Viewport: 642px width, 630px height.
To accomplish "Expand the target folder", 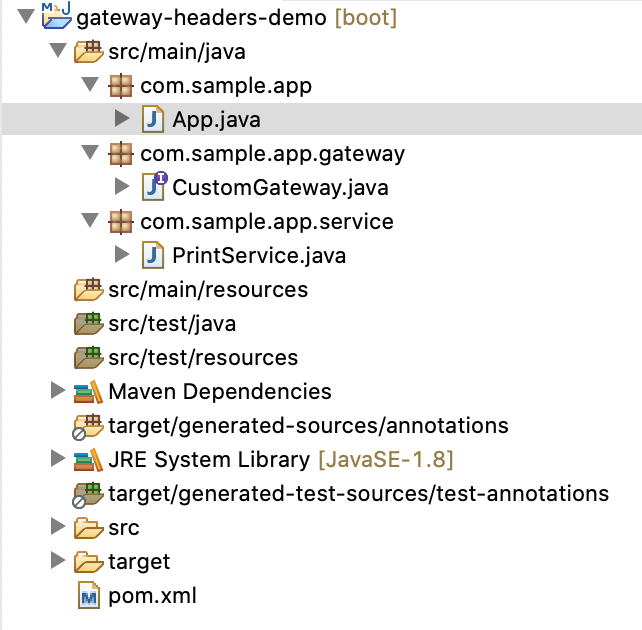I will tap(58, 560).
